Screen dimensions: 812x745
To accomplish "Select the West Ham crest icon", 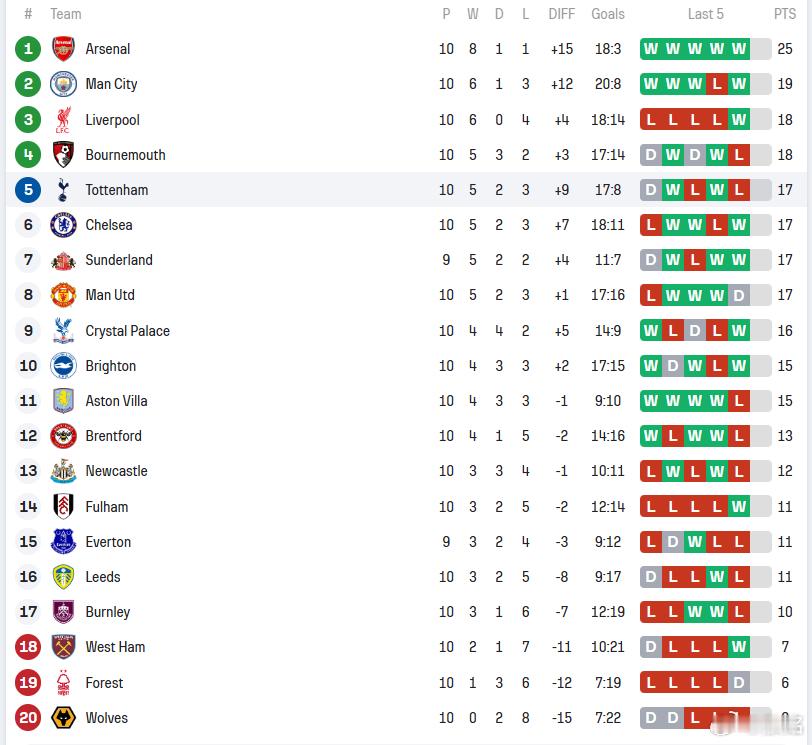I will click(63, 647).
